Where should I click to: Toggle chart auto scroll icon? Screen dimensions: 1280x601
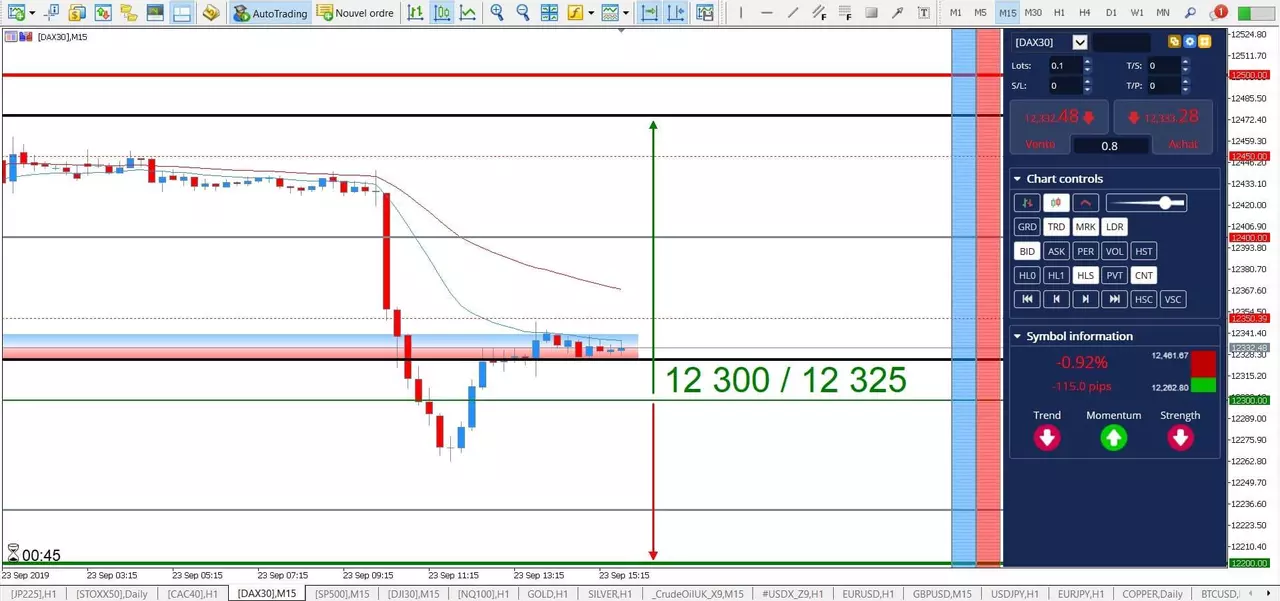(650, 13)
